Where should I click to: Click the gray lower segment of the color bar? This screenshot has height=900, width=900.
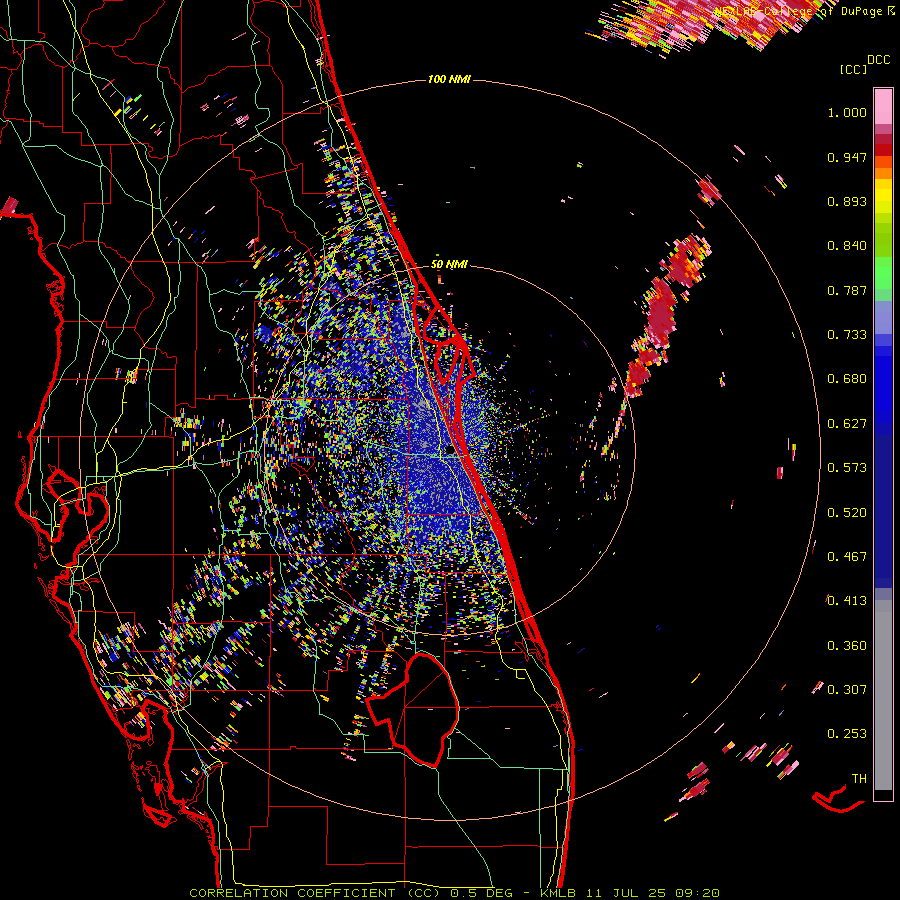883,695
